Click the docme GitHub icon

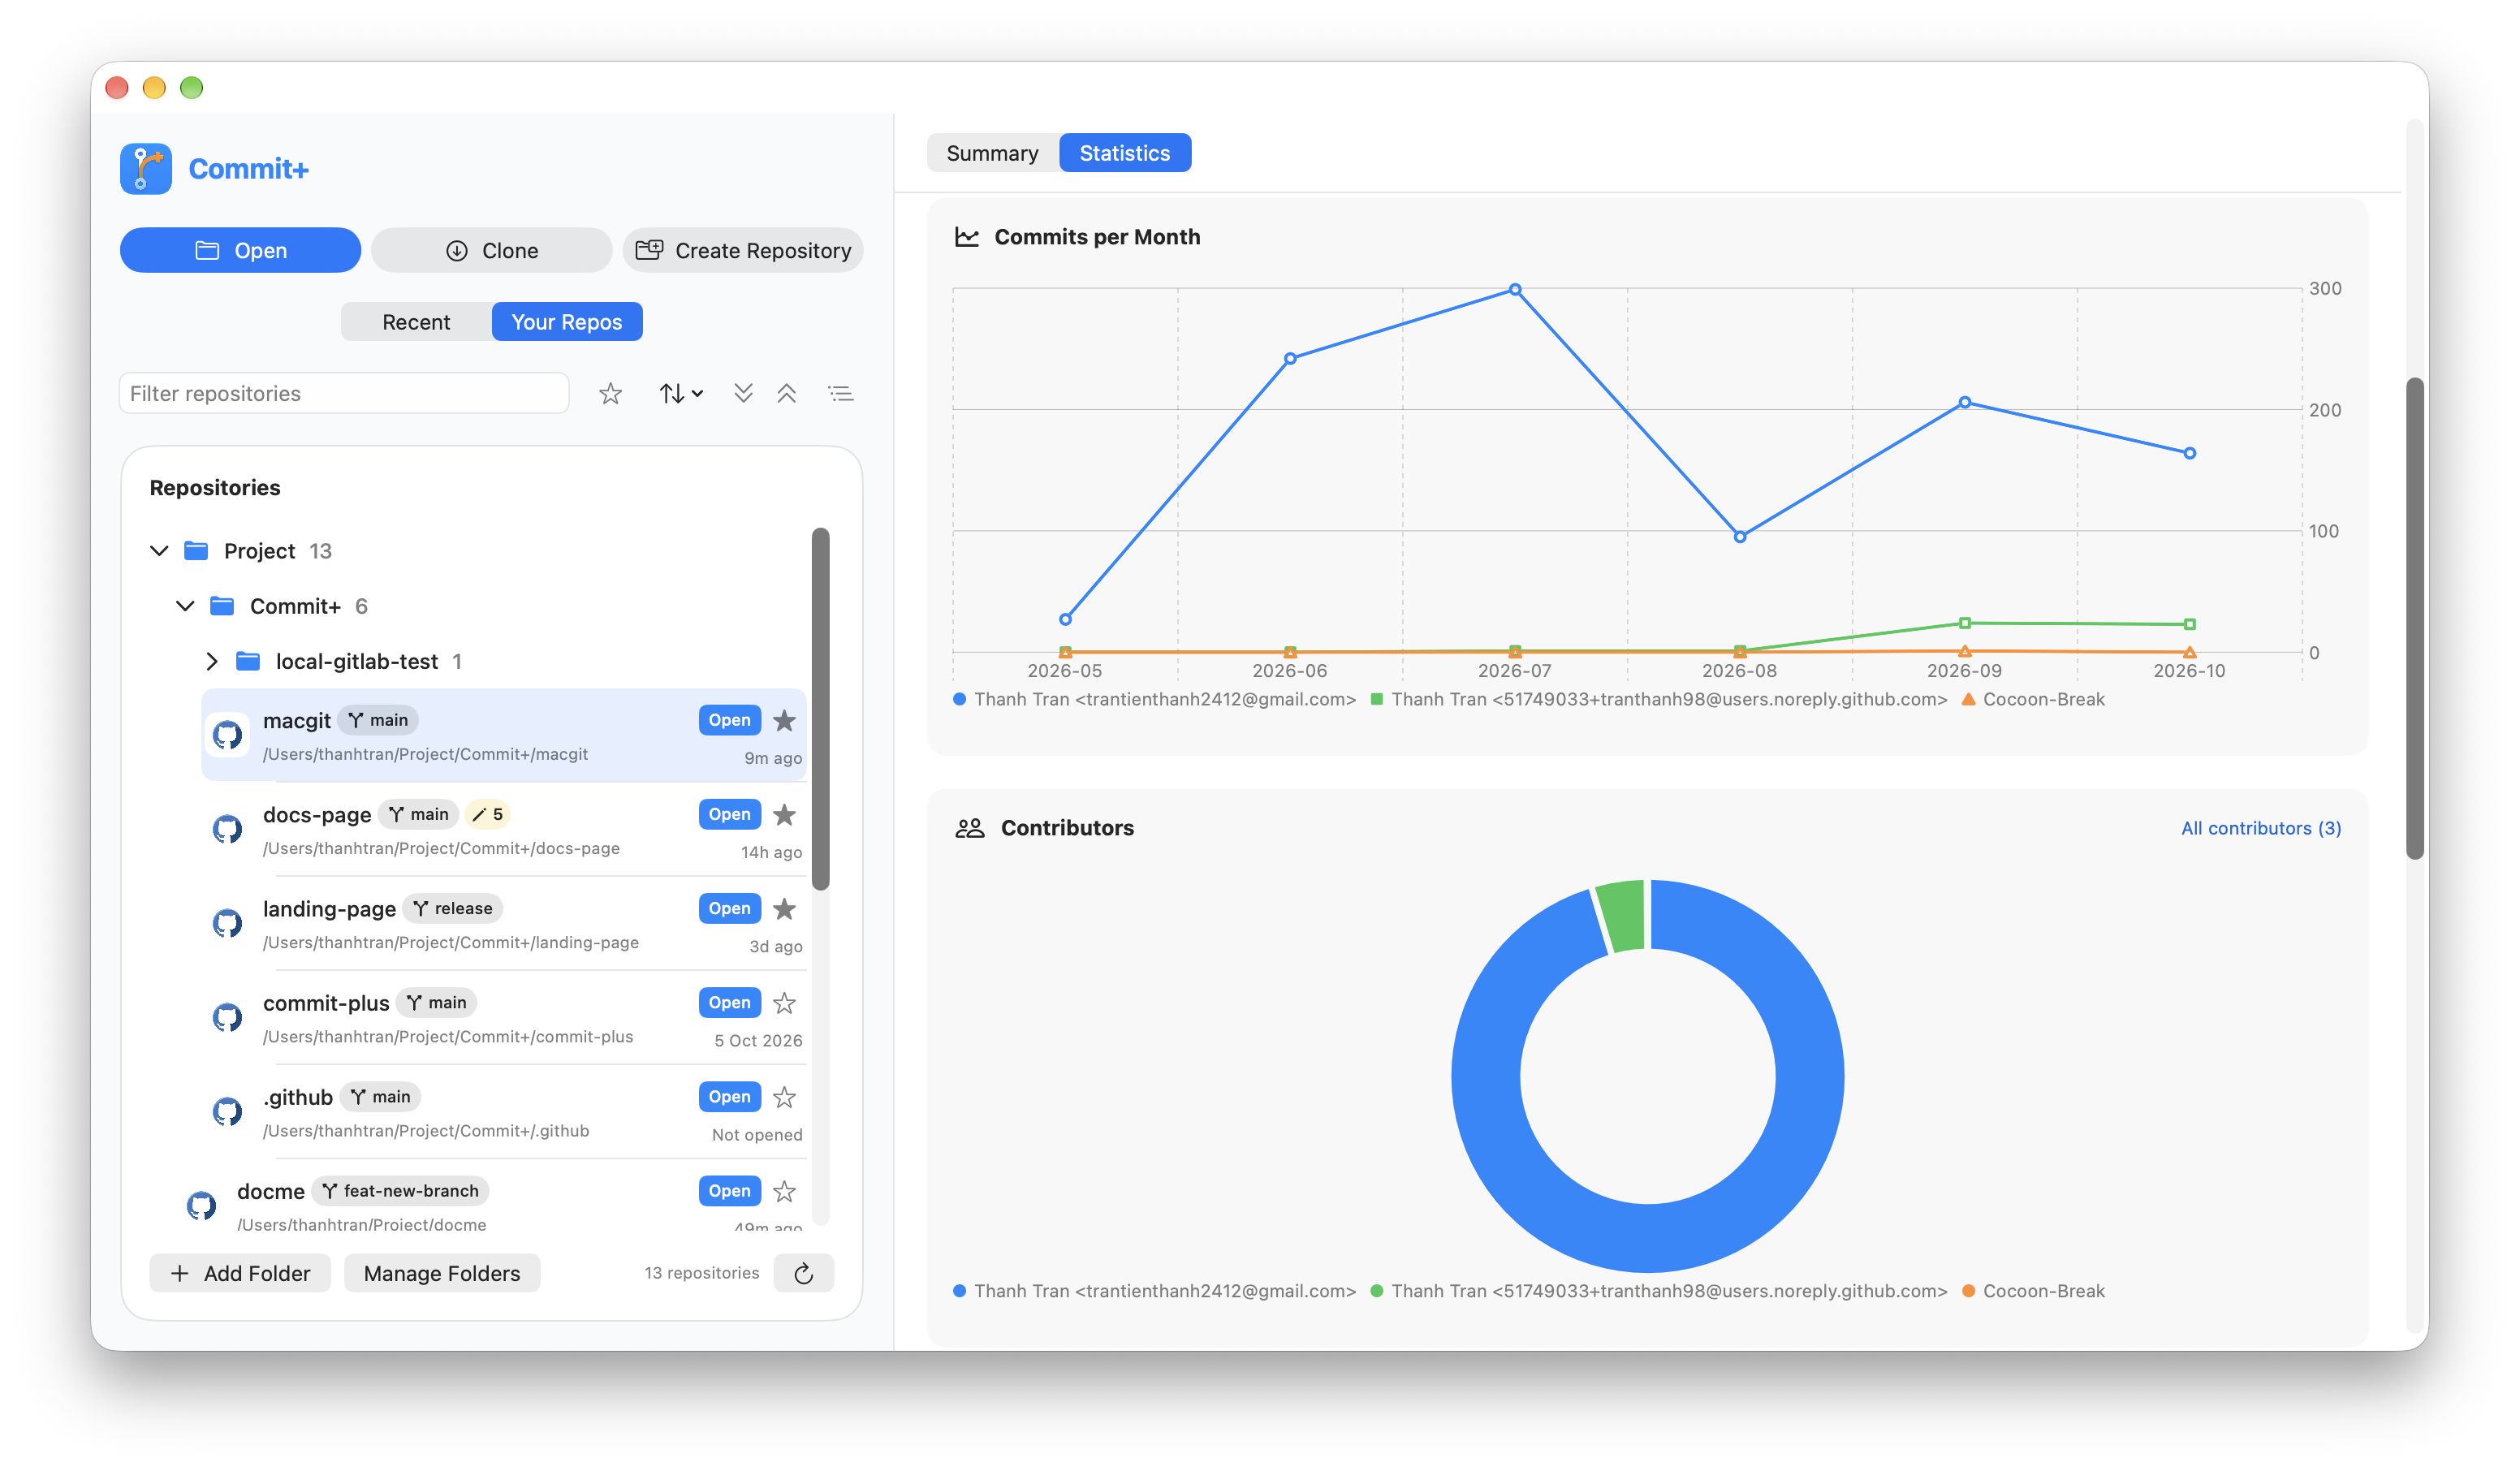tap(202, 1205)
